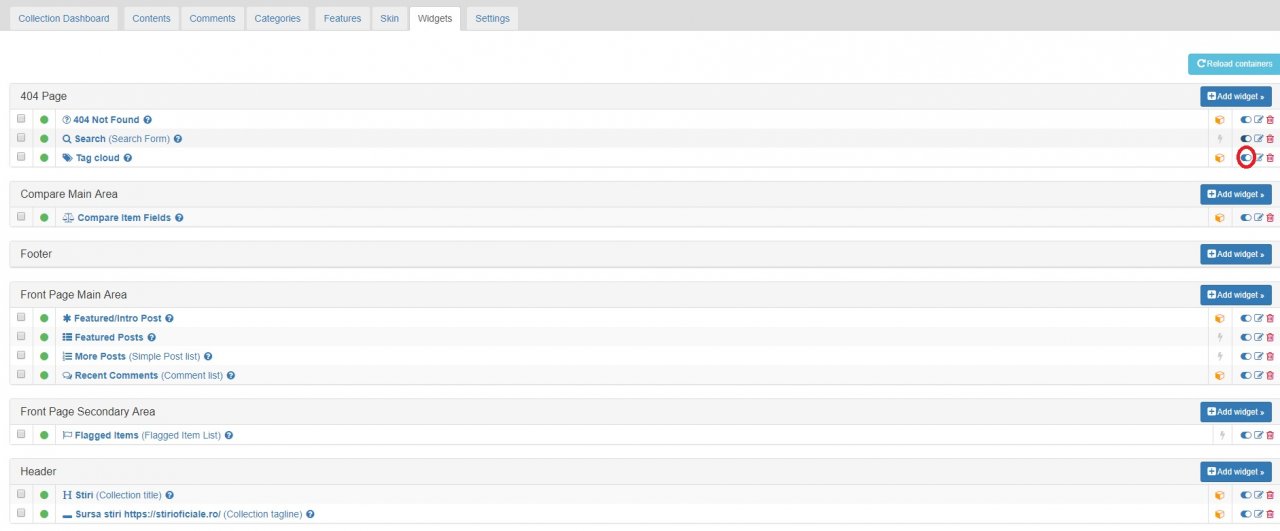Select the Tag cloud row checkbox
The image size is (1280, 531).
(x=21, y=157)
